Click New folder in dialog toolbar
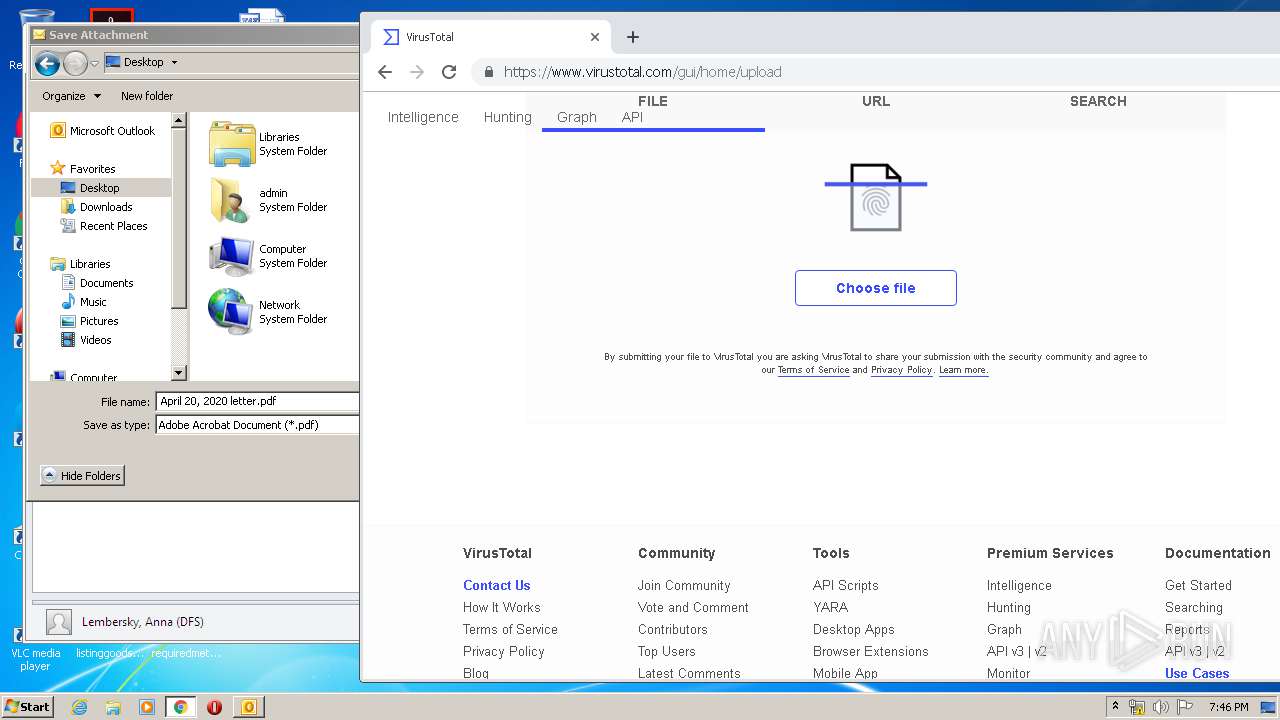 [147, 96]
